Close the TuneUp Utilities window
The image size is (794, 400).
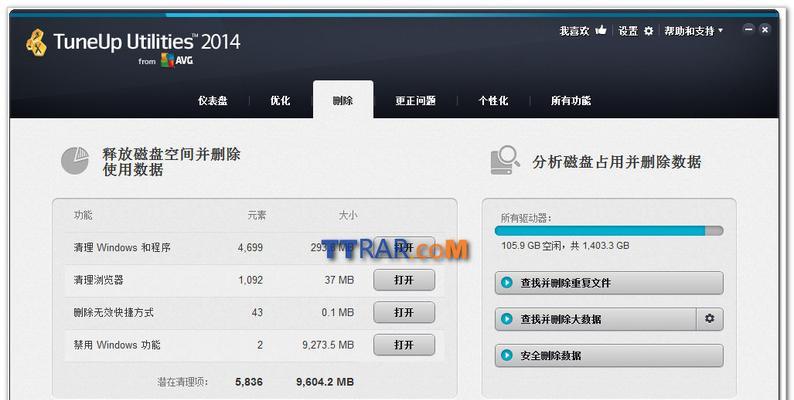point(765,29)
